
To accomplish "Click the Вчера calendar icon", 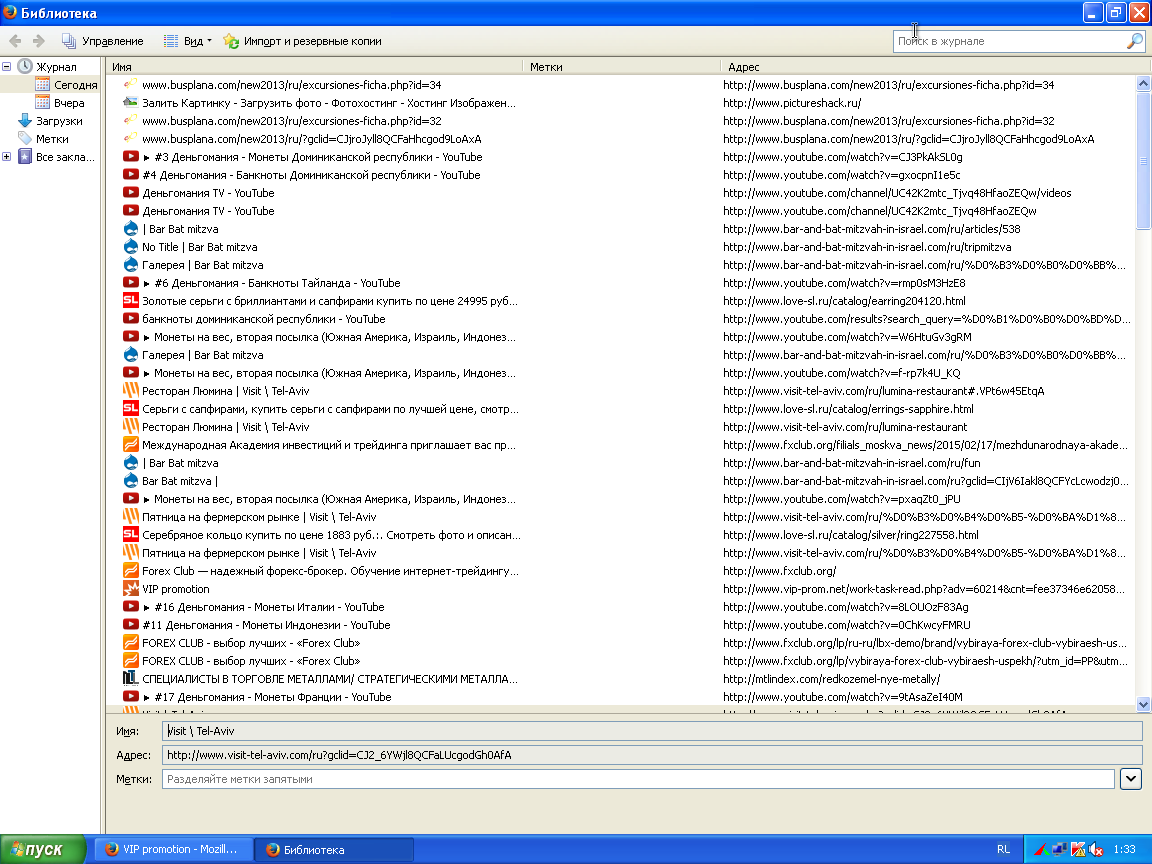I will coord(43,102).
